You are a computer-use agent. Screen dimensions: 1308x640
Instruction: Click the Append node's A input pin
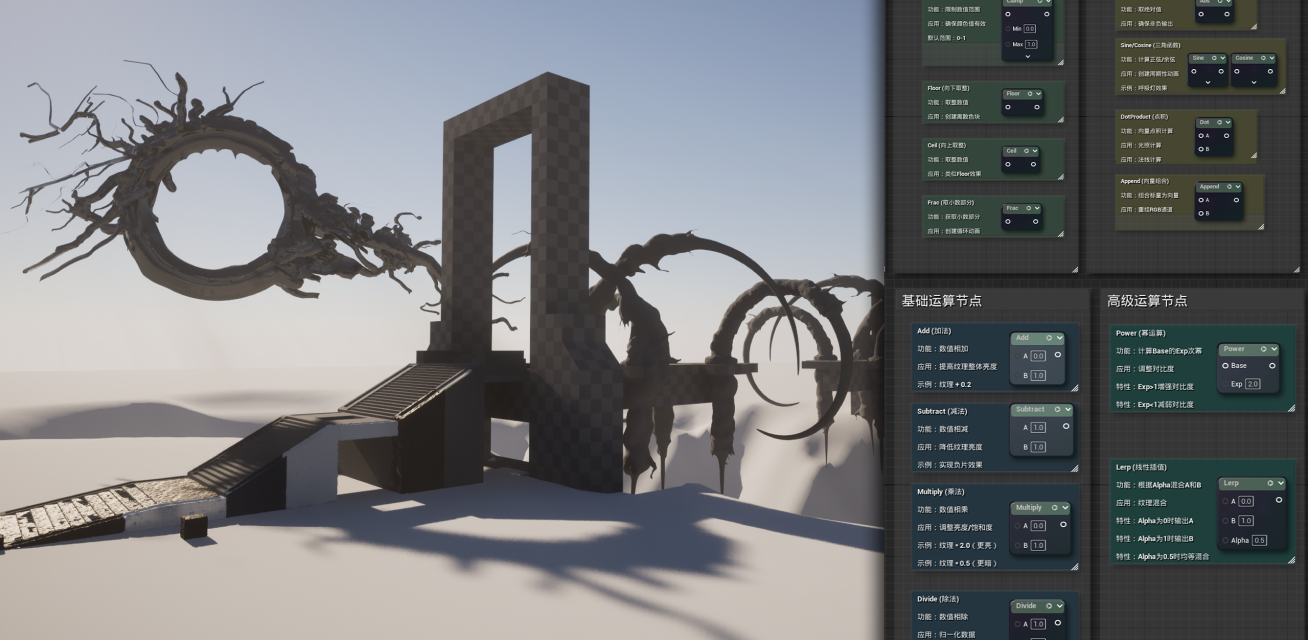1199,200
